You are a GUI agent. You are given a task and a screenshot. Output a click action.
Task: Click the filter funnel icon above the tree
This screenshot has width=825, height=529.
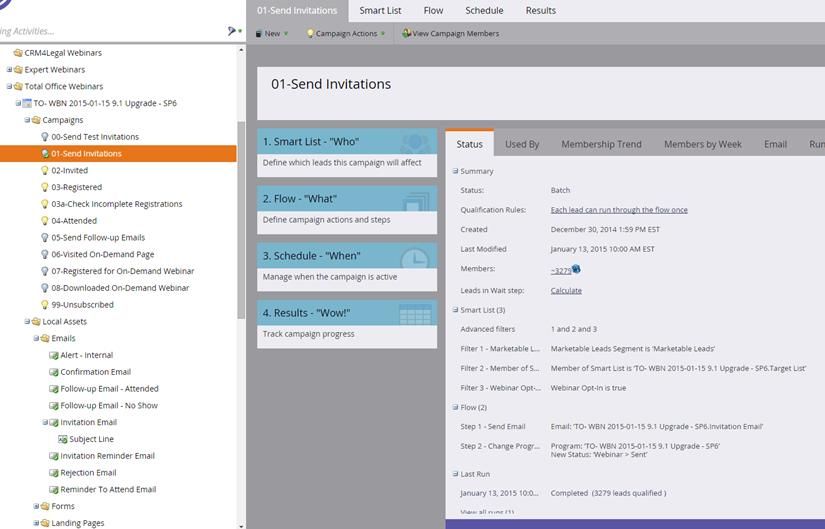tap(232, 32)
